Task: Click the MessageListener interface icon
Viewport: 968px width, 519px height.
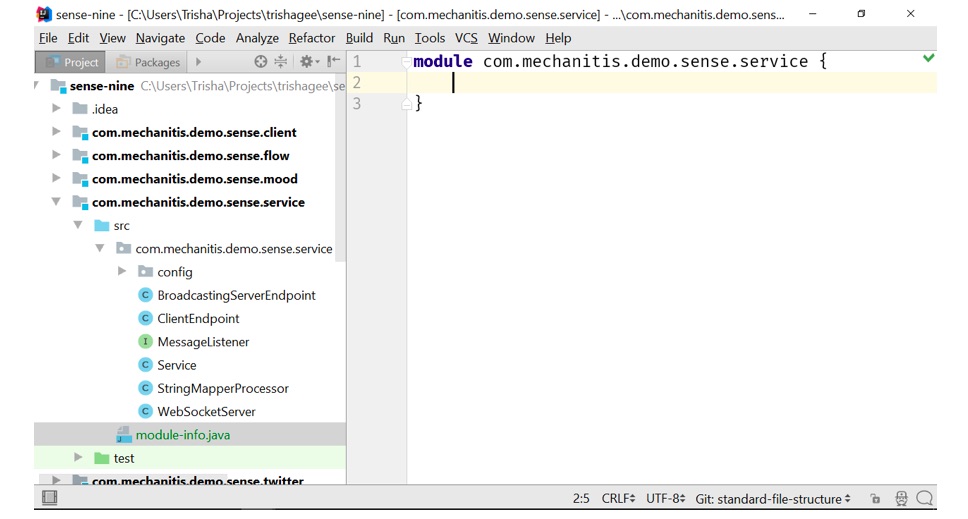Action: [145, 341]
